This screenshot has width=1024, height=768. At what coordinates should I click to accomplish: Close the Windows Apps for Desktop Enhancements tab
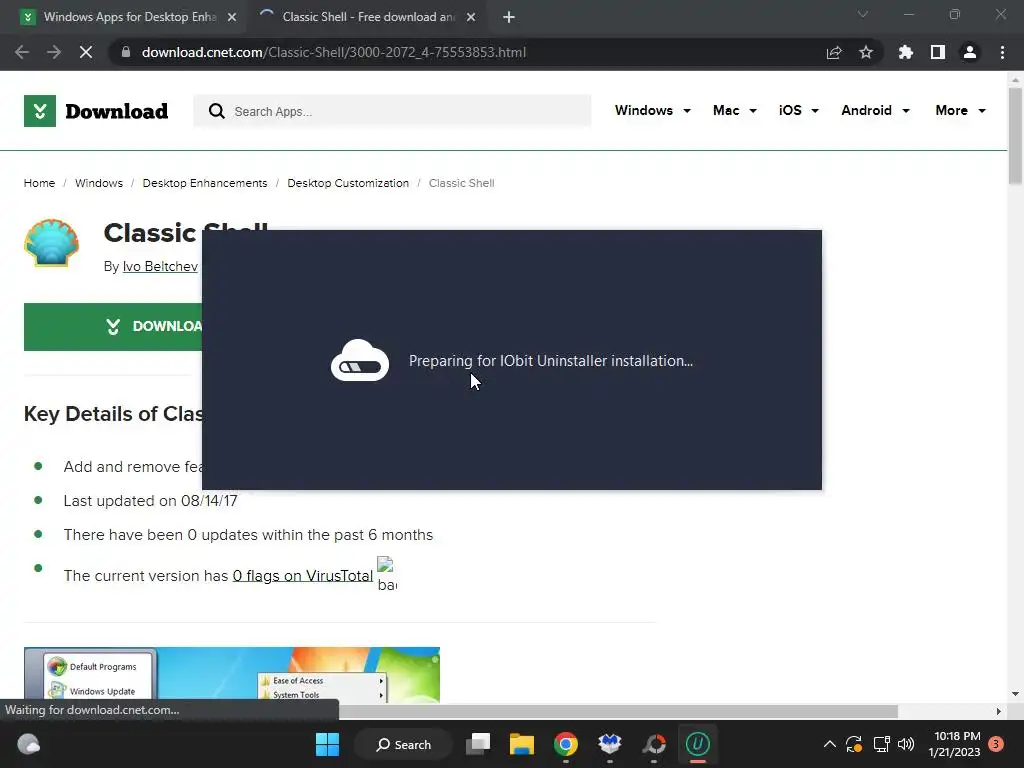tap(232, 18)
